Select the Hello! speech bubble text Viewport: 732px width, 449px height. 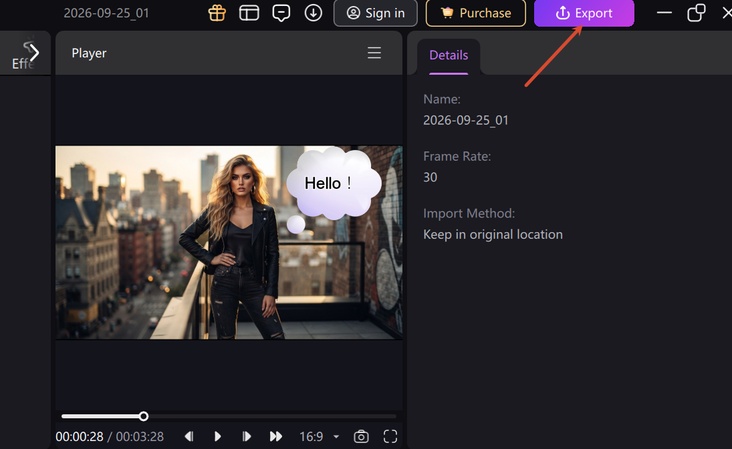tap(328, 183)
